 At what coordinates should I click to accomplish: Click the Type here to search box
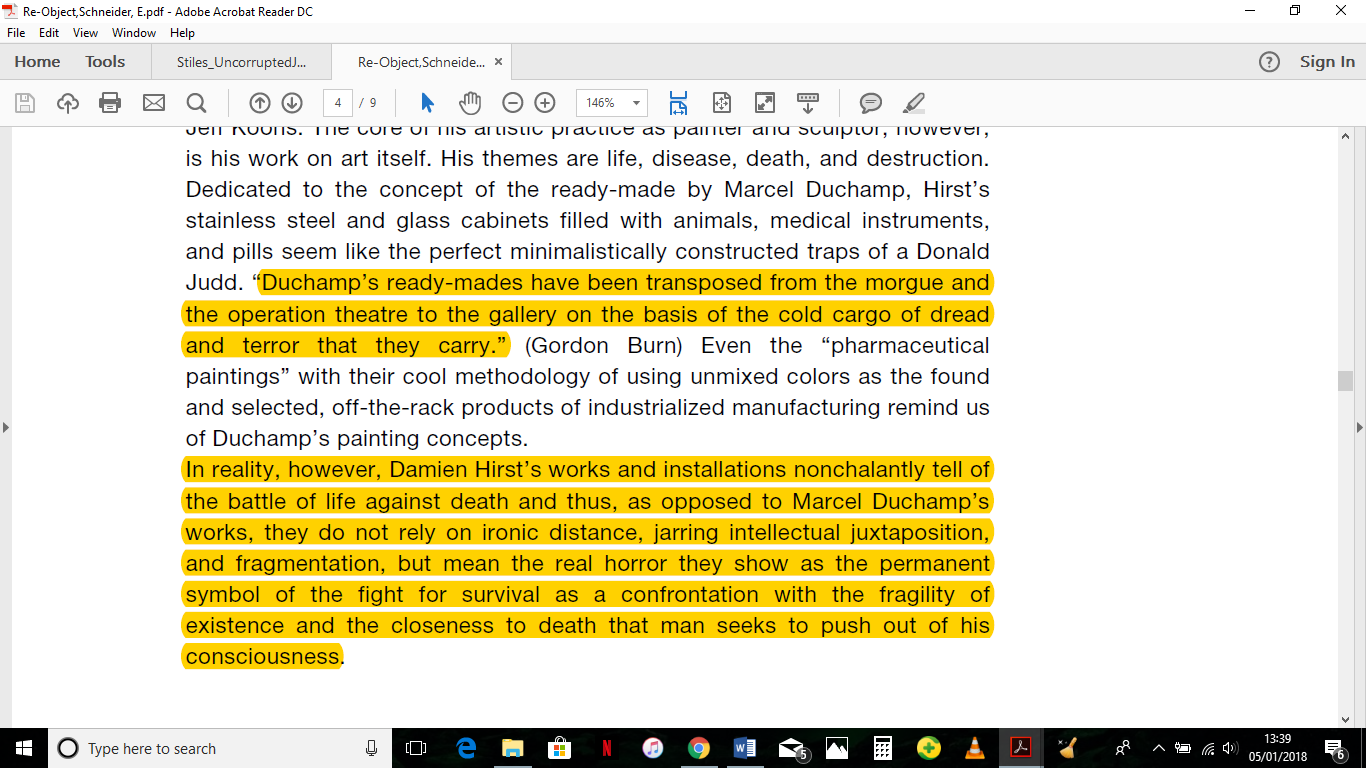(x=220, y=748)
